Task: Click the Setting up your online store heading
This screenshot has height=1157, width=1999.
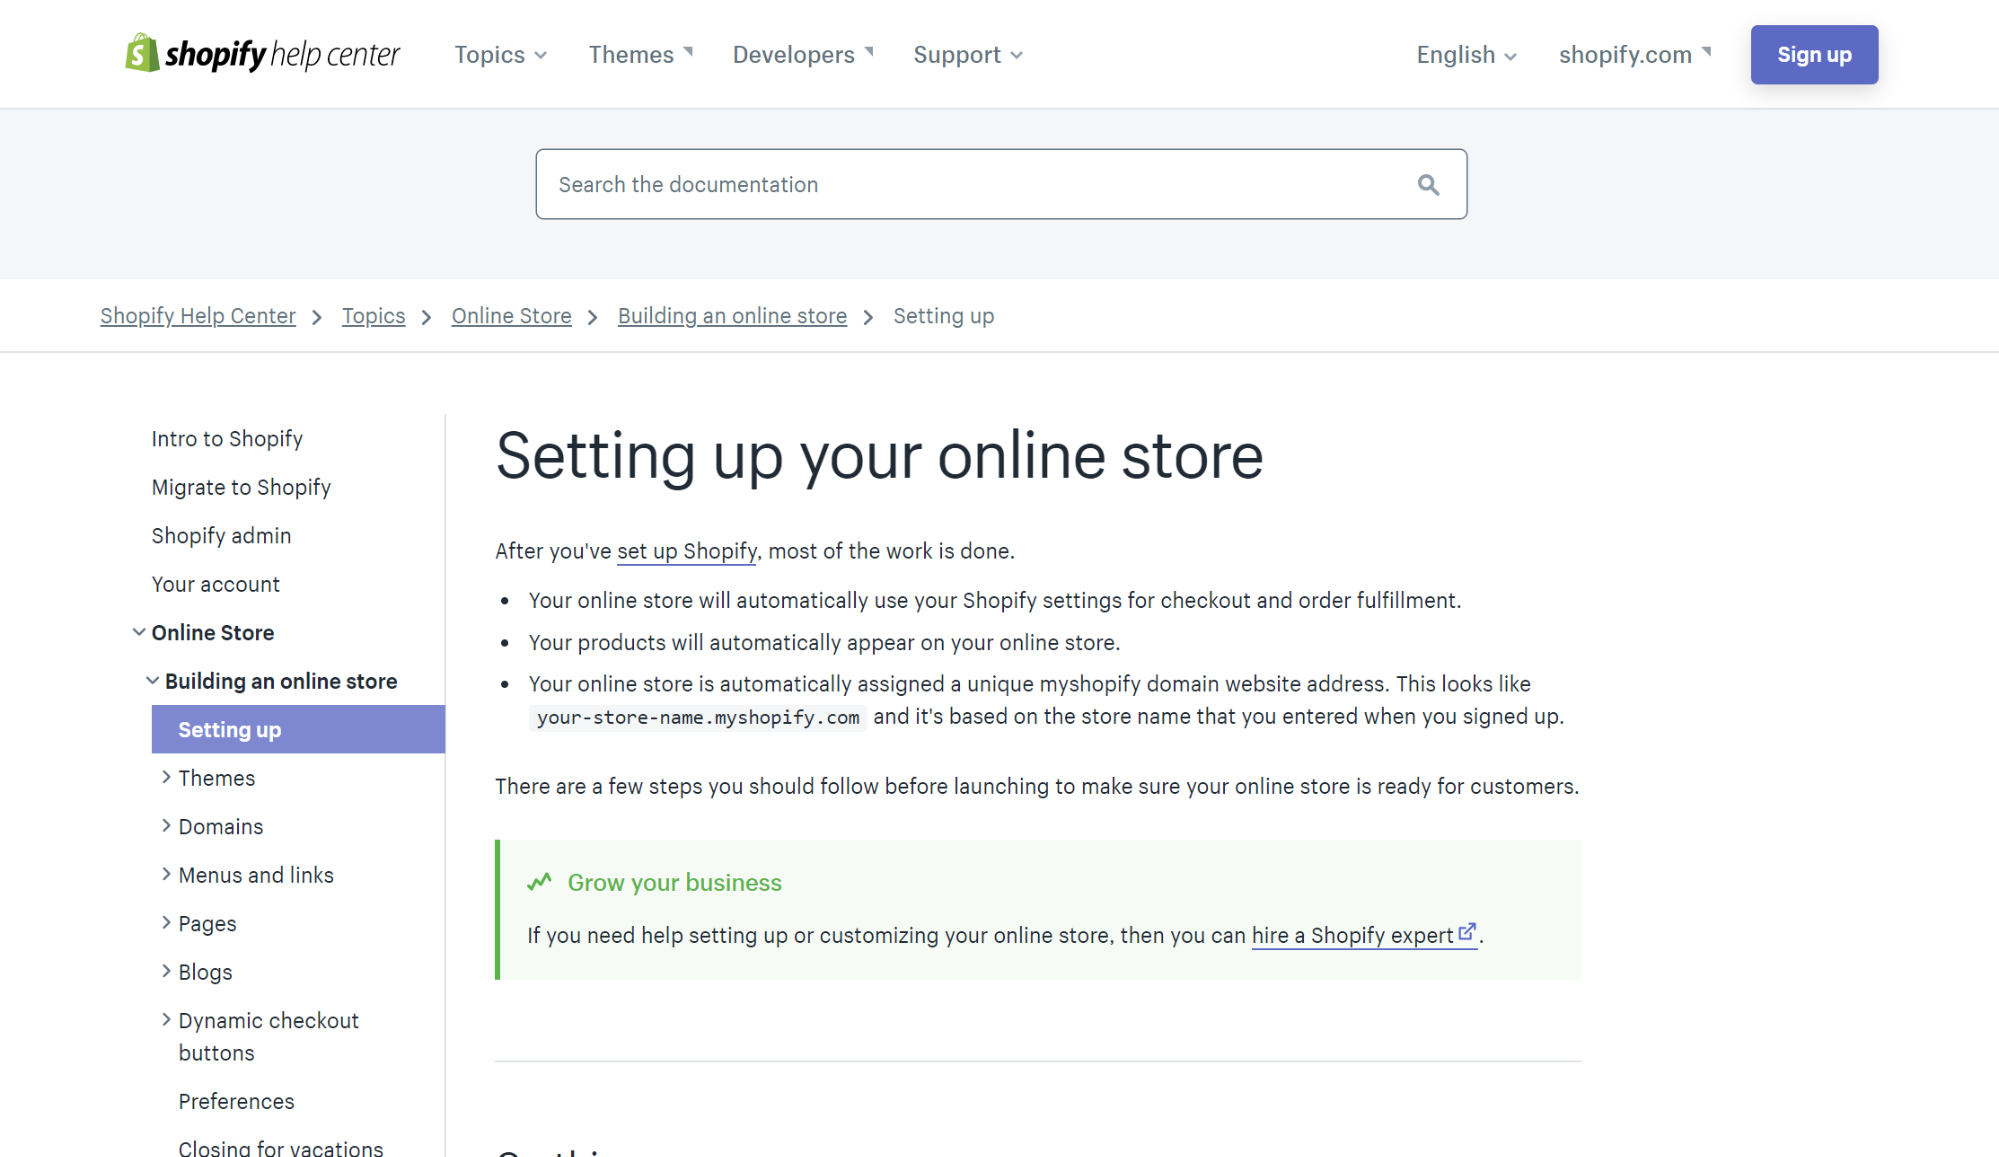Action: (x=879, y=456)
